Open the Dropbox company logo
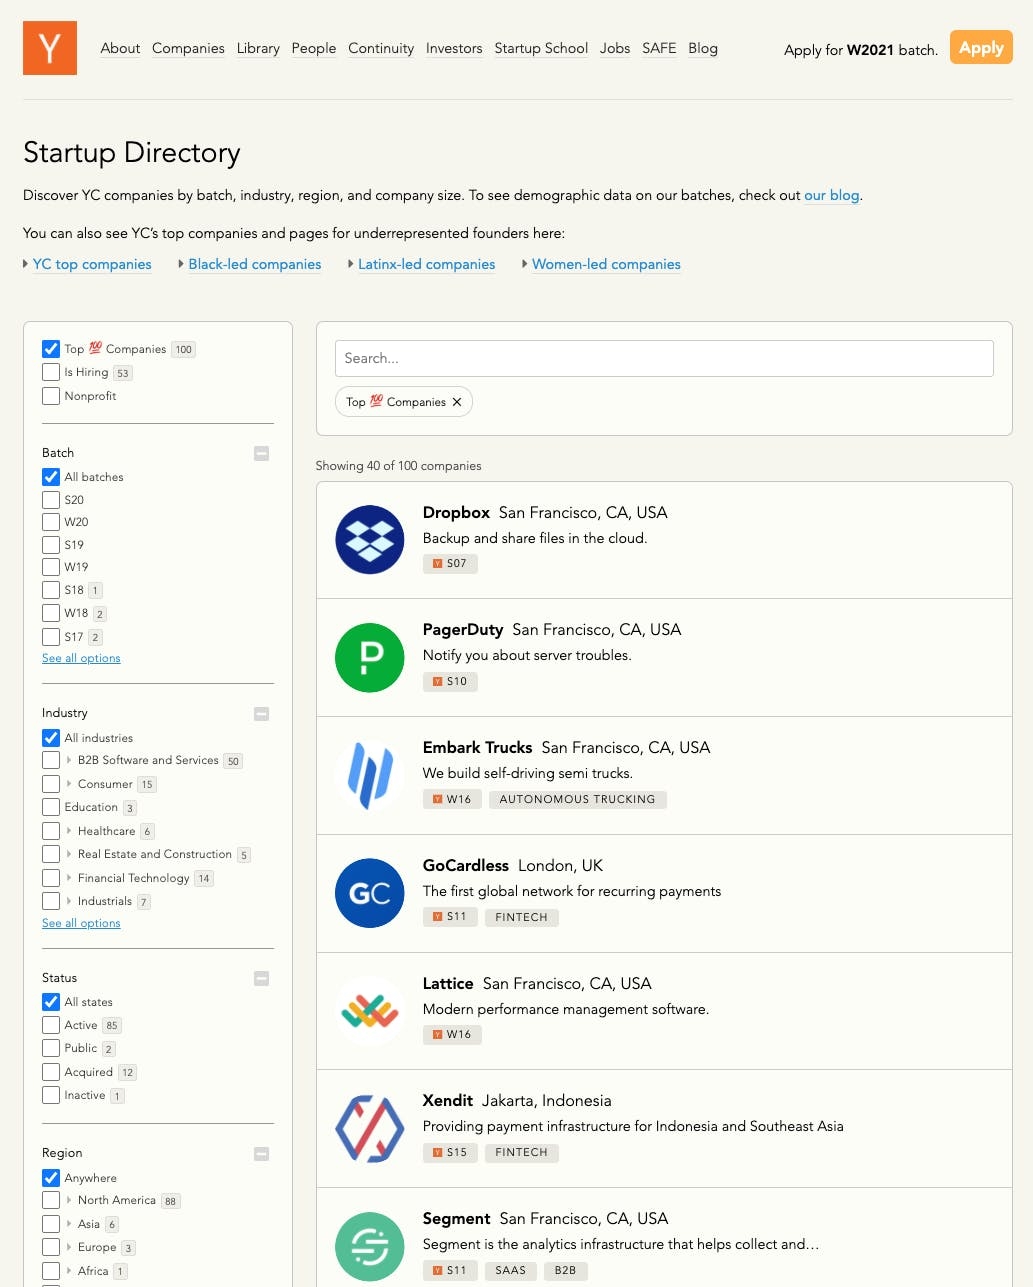This screenshot has width=1033, height=1287. coord(370,540)
